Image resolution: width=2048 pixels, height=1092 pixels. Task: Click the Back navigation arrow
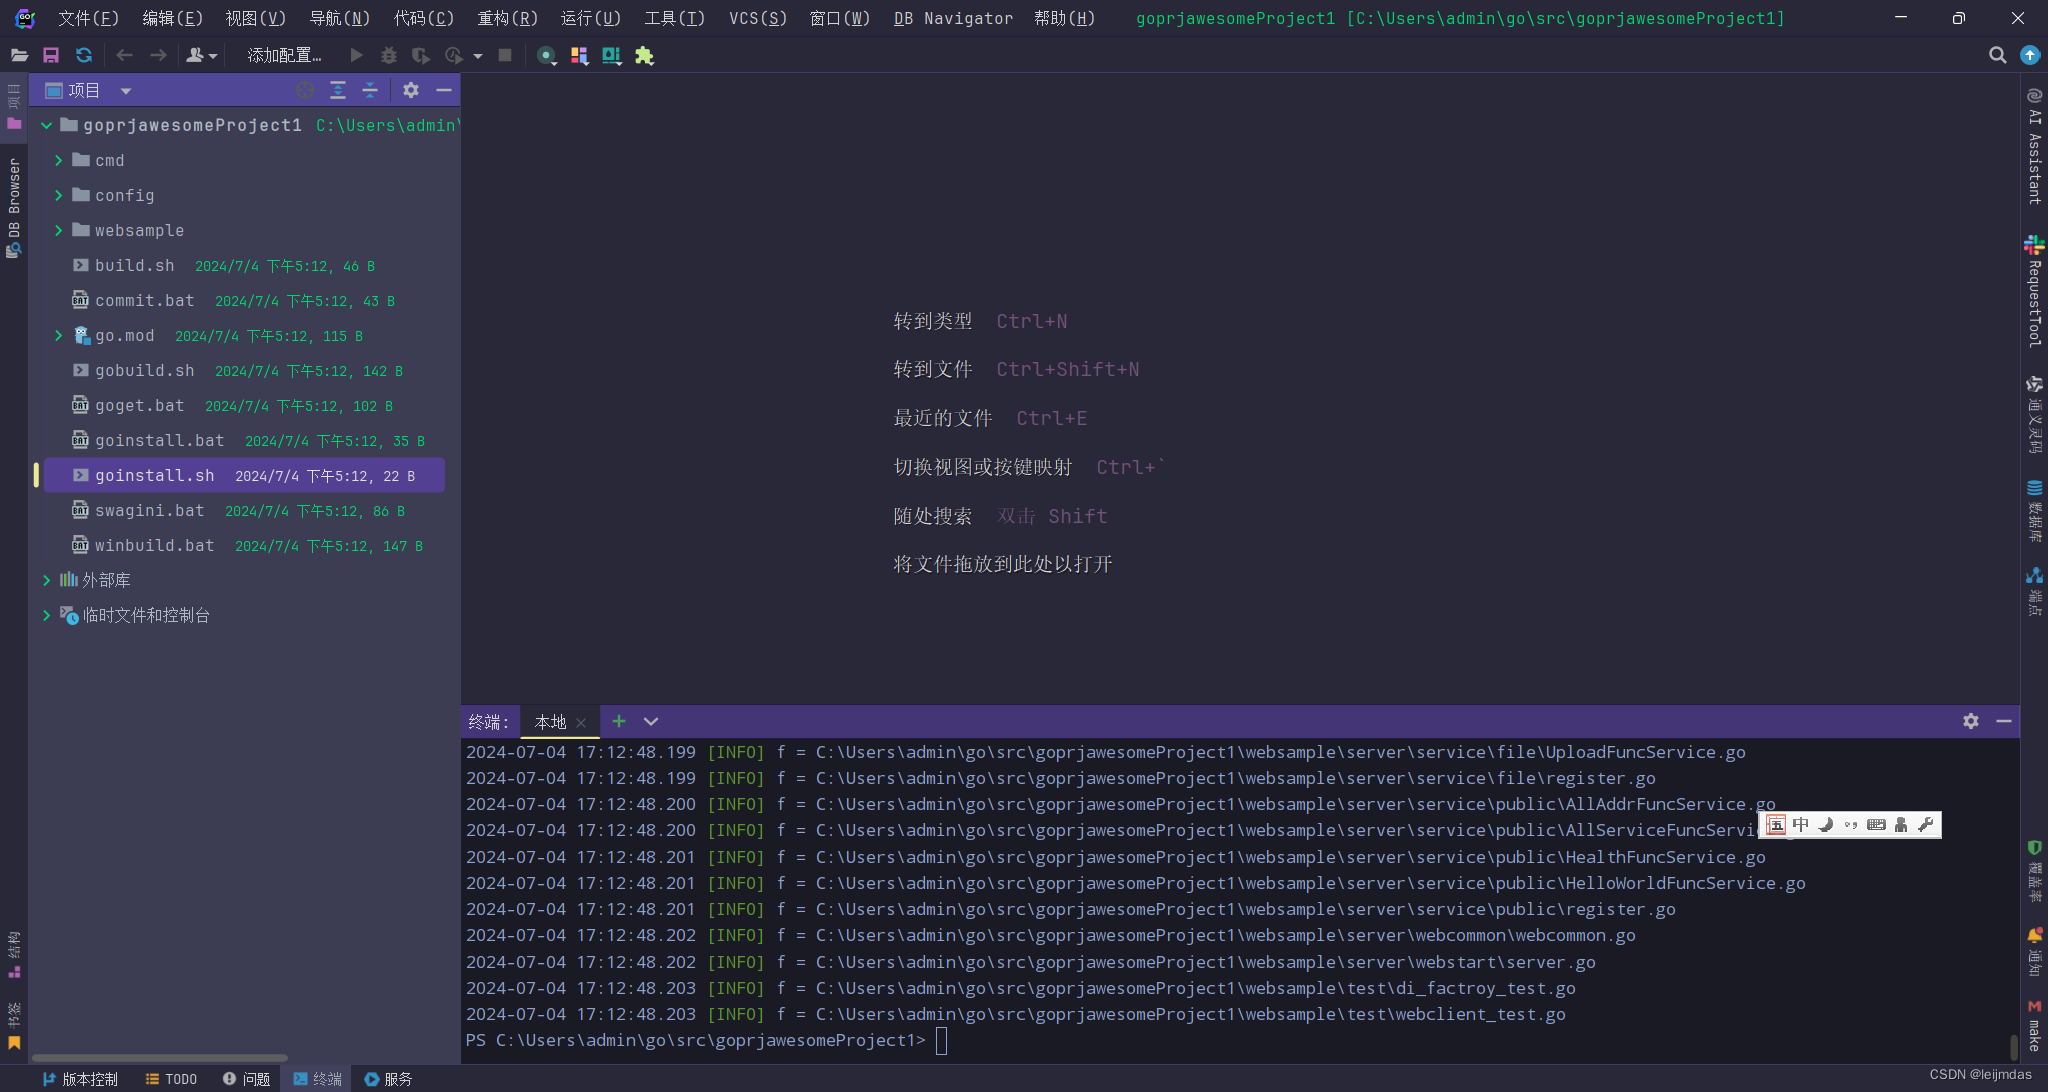pyautogui.click(x=124, y=56)
